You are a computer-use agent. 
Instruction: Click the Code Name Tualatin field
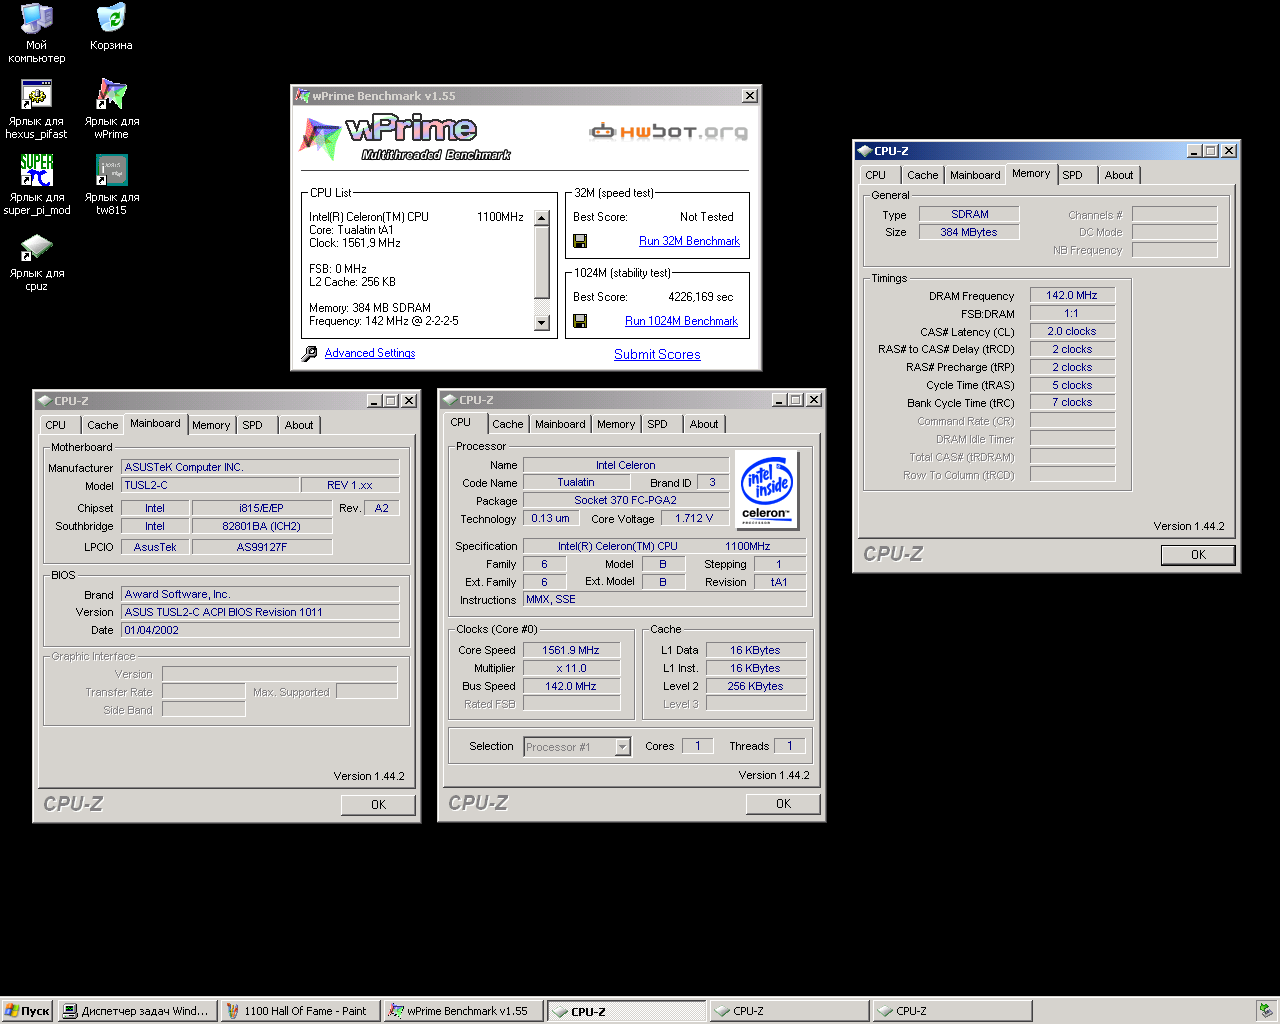coord(576,482)
